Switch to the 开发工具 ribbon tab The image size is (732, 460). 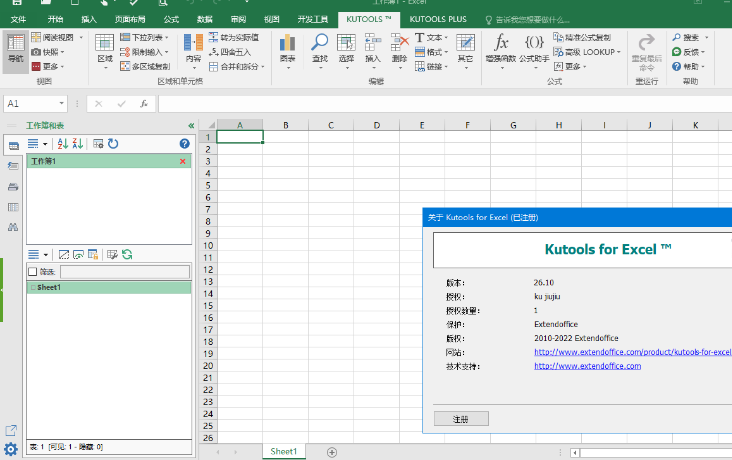[313, 19]
